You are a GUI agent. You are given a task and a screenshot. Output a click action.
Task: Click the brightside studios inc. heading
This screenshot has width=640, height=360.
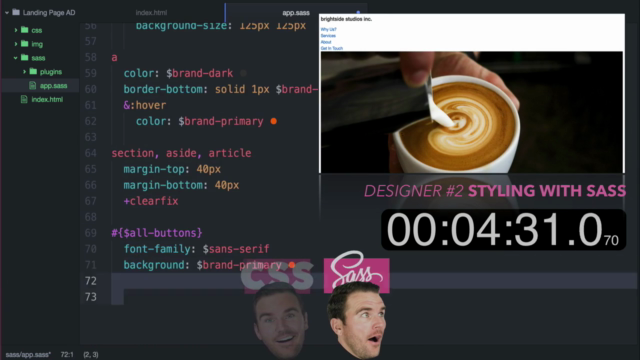click(346, 19)
